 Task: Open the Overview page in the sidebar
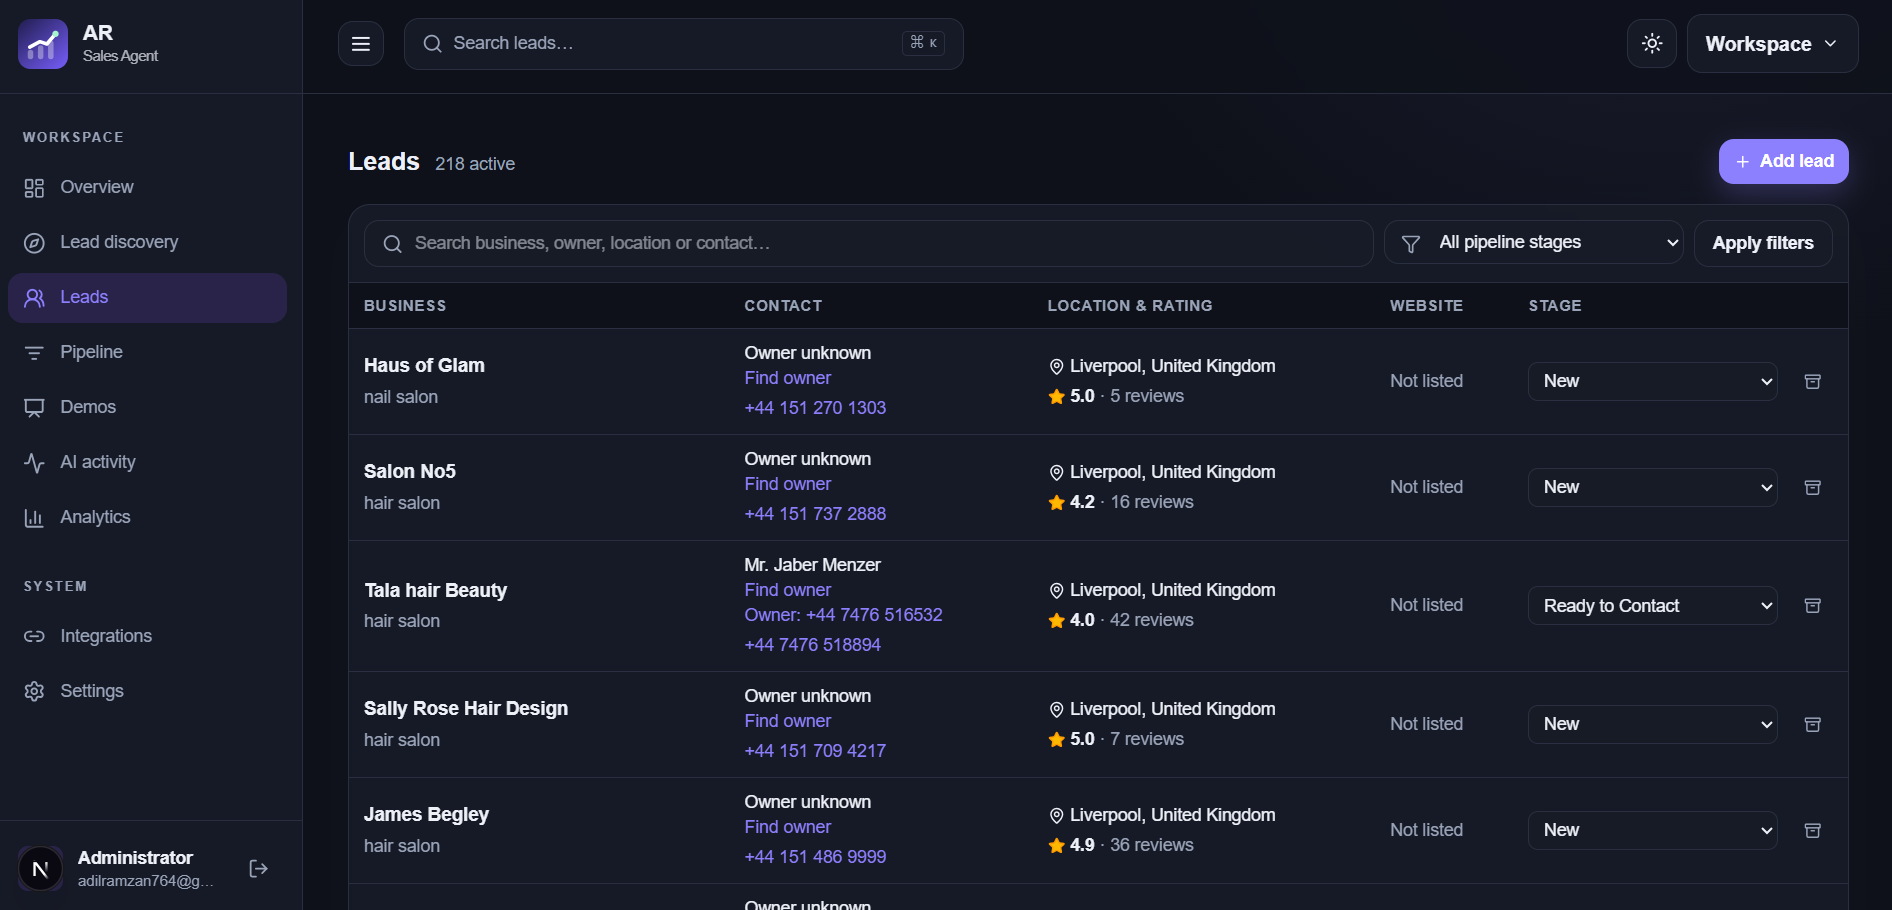click(147, 188)
